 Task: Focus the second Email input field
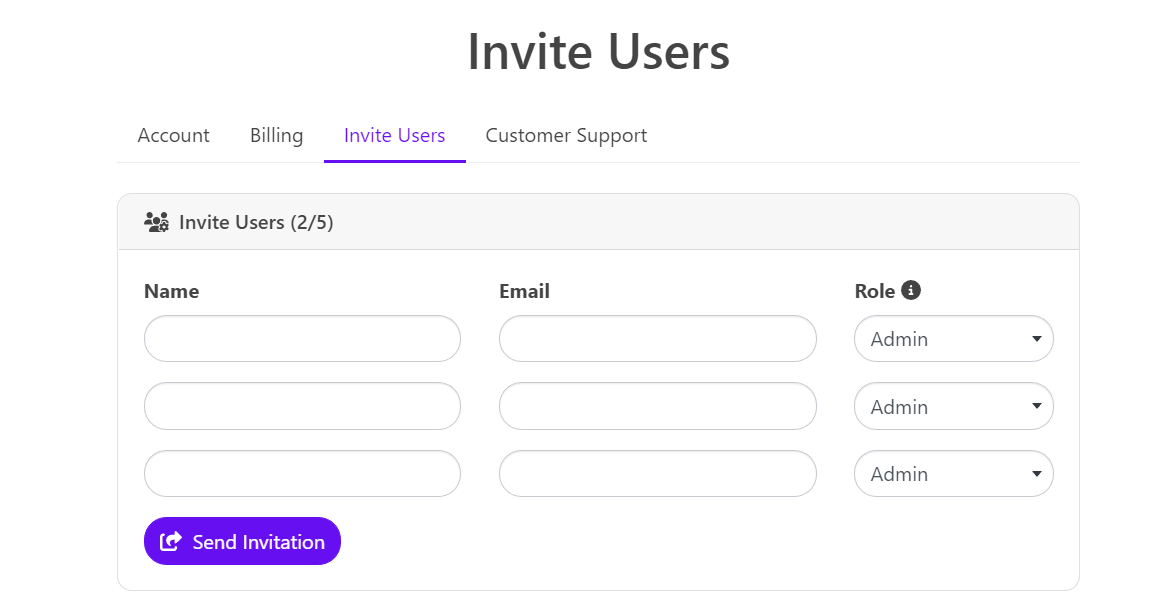pyautogui.click(x=658, y=406)
